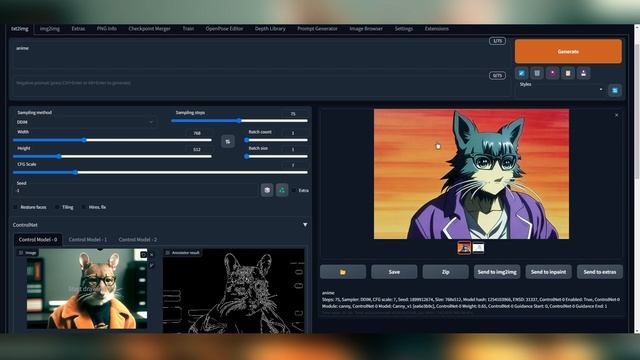Switch to Control Model - 1 tab
The image size is (640, 360).
coord(88,240)
